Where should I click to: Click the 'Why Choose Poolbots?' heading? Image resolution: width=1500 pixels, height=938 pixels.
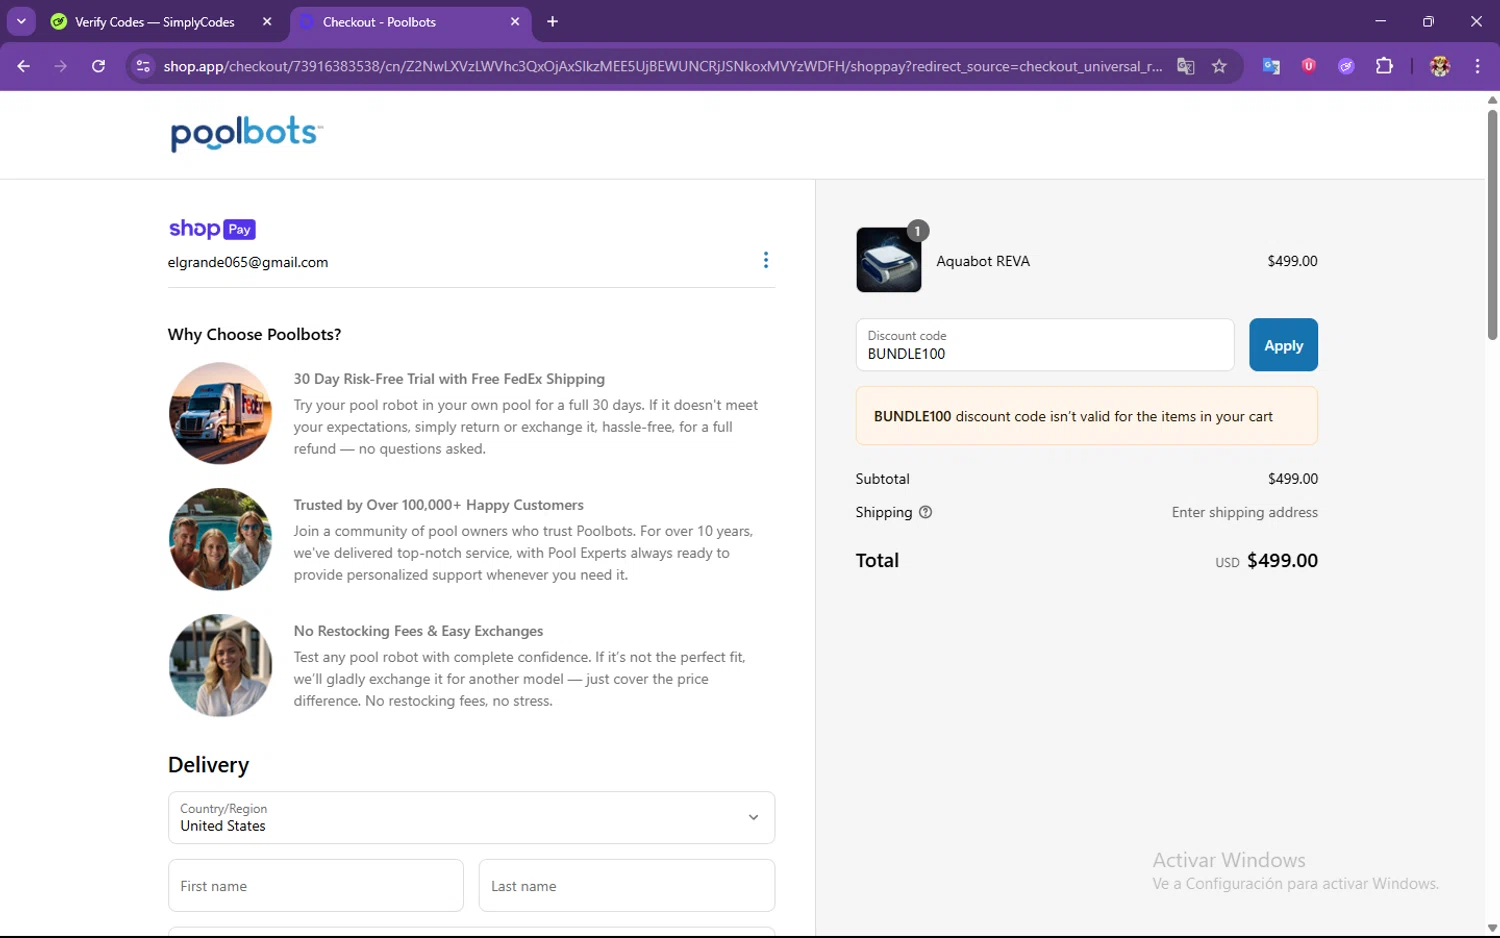[255, 335]
